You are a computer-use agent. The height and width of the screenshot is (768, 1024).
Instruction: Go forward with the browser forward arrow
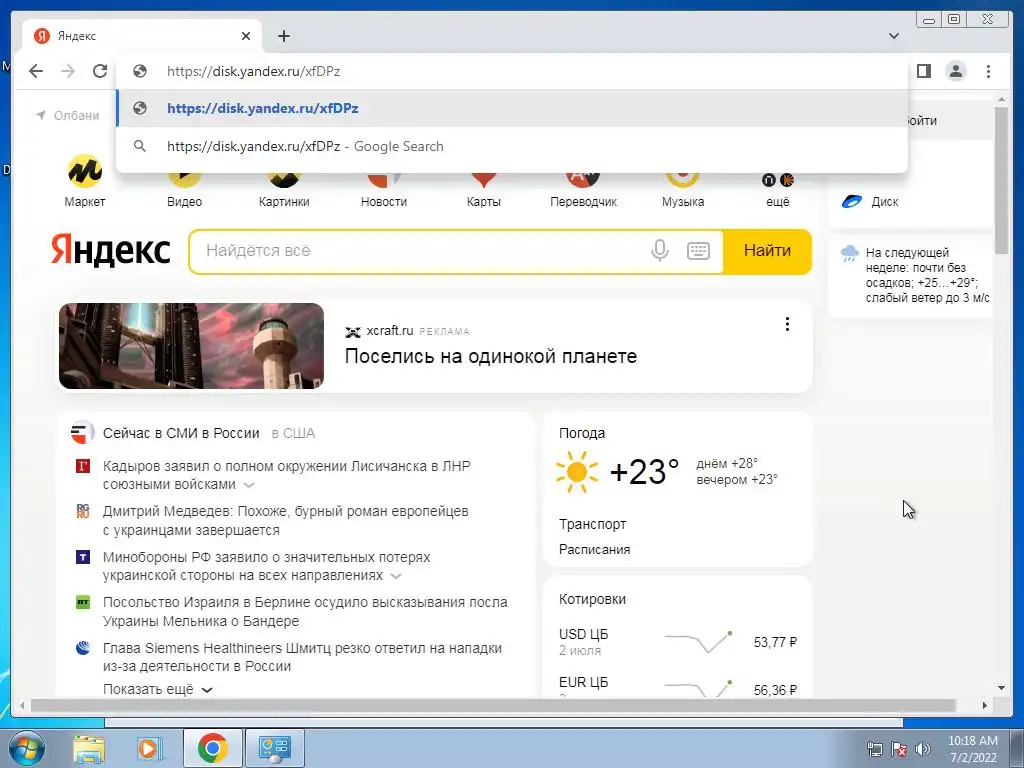click(x=68, y=71)
